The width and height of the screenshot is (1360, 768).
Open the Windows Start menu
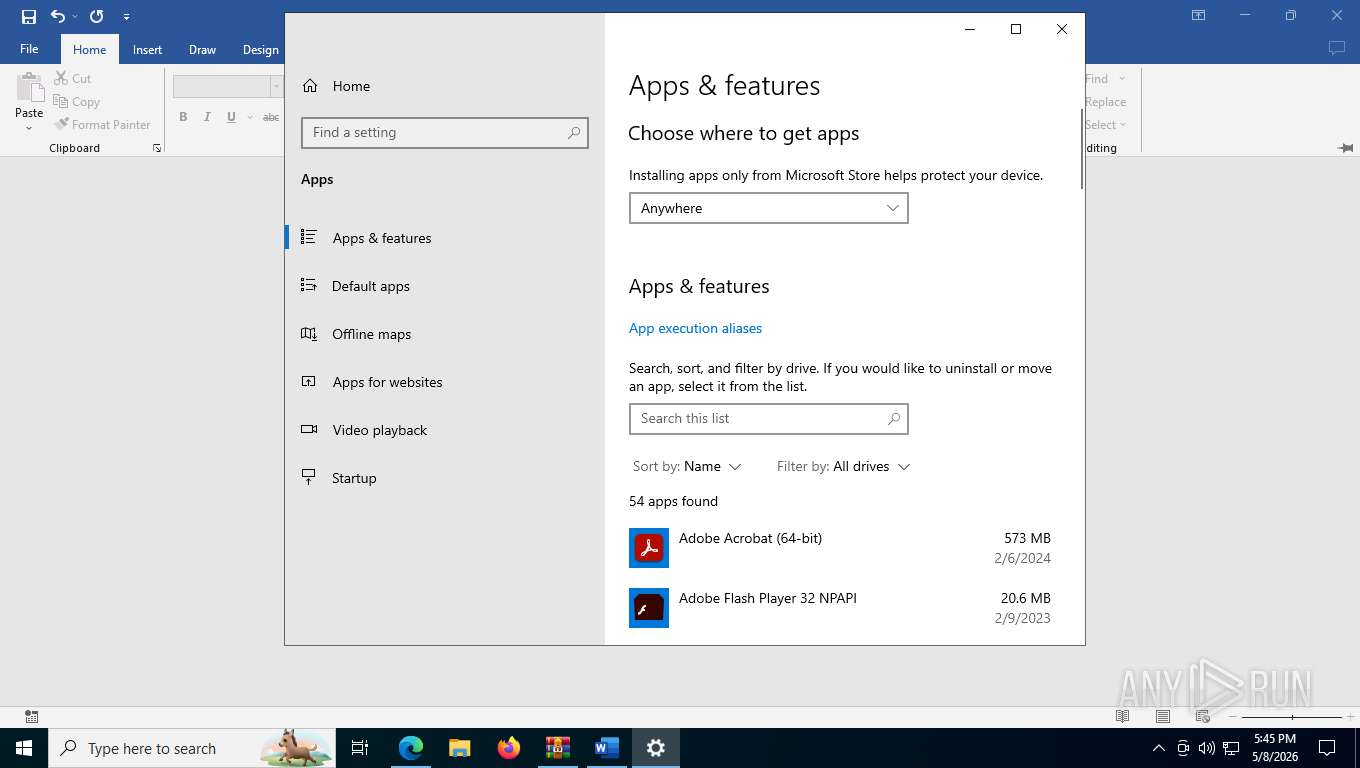coord(24,748)
